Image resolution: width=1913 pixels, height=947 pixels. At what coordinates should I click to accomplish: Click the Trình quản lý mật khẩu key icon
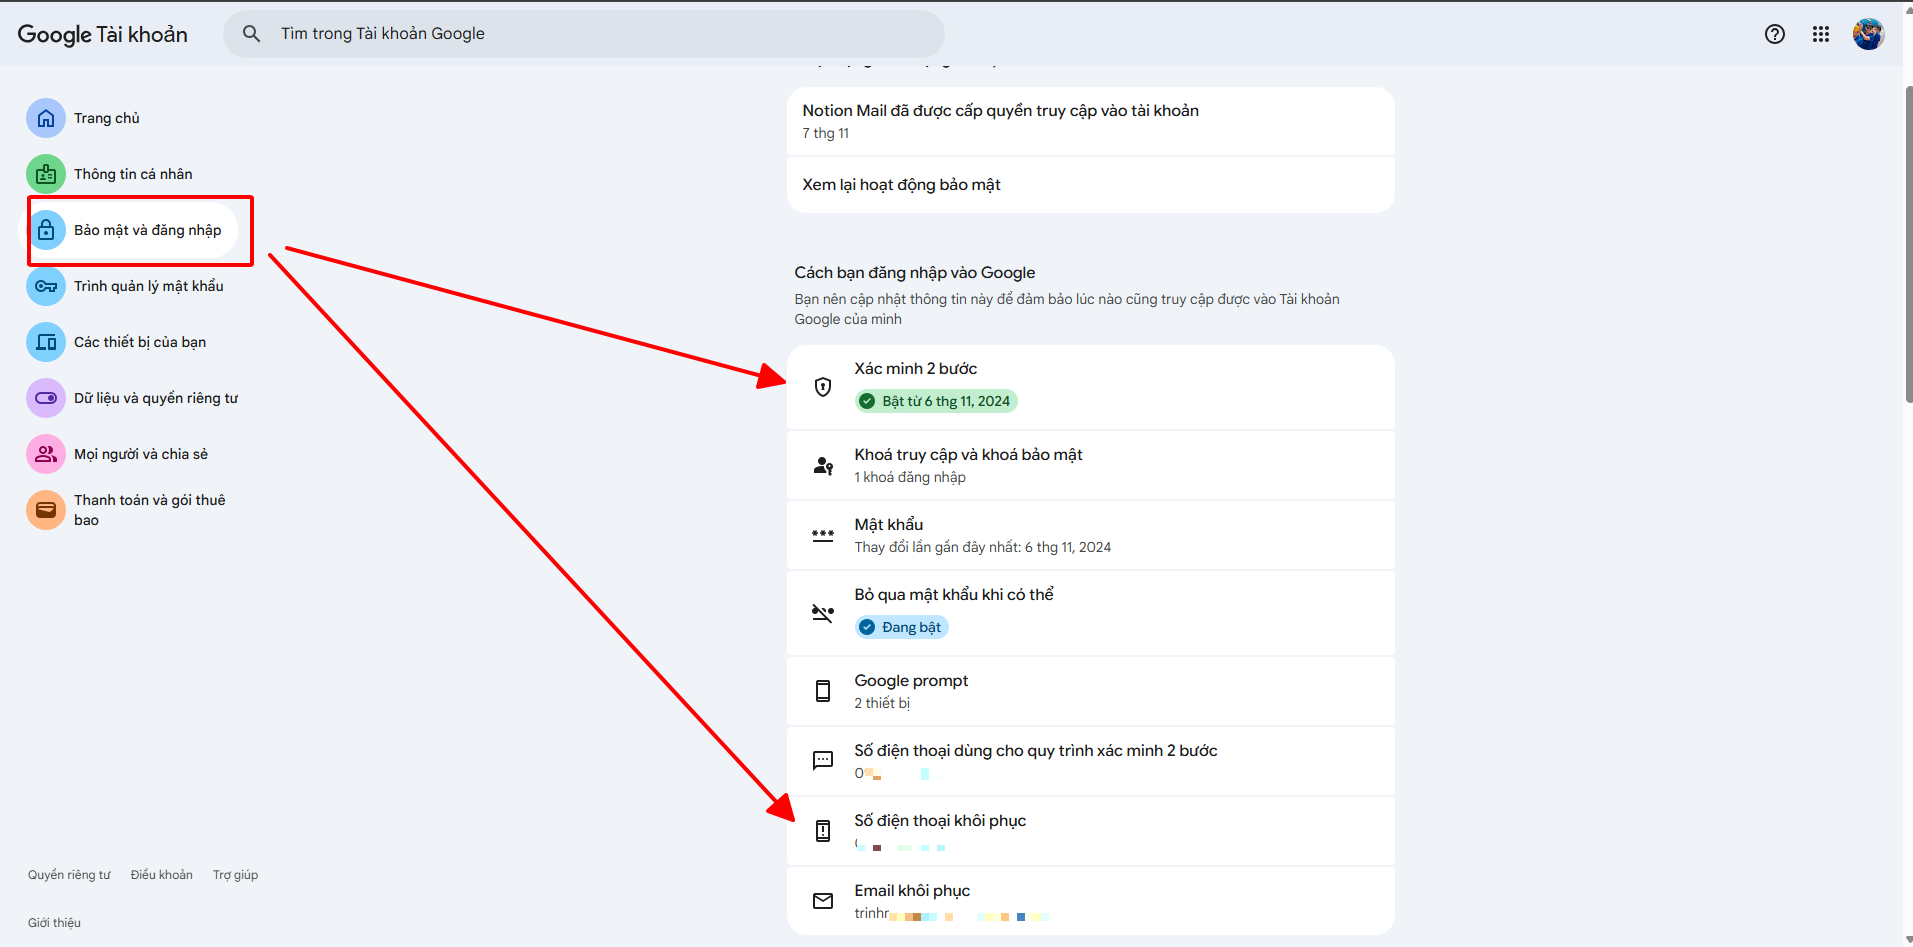coord(46,286)
